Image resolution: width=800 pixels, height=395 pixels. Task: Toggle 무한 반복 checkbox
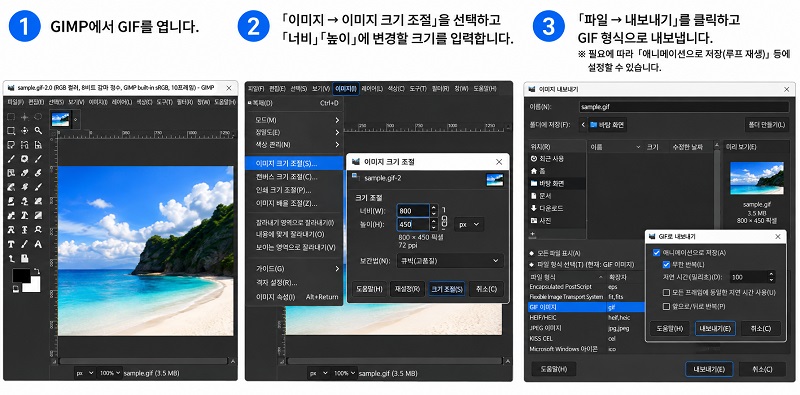point(666,264)
